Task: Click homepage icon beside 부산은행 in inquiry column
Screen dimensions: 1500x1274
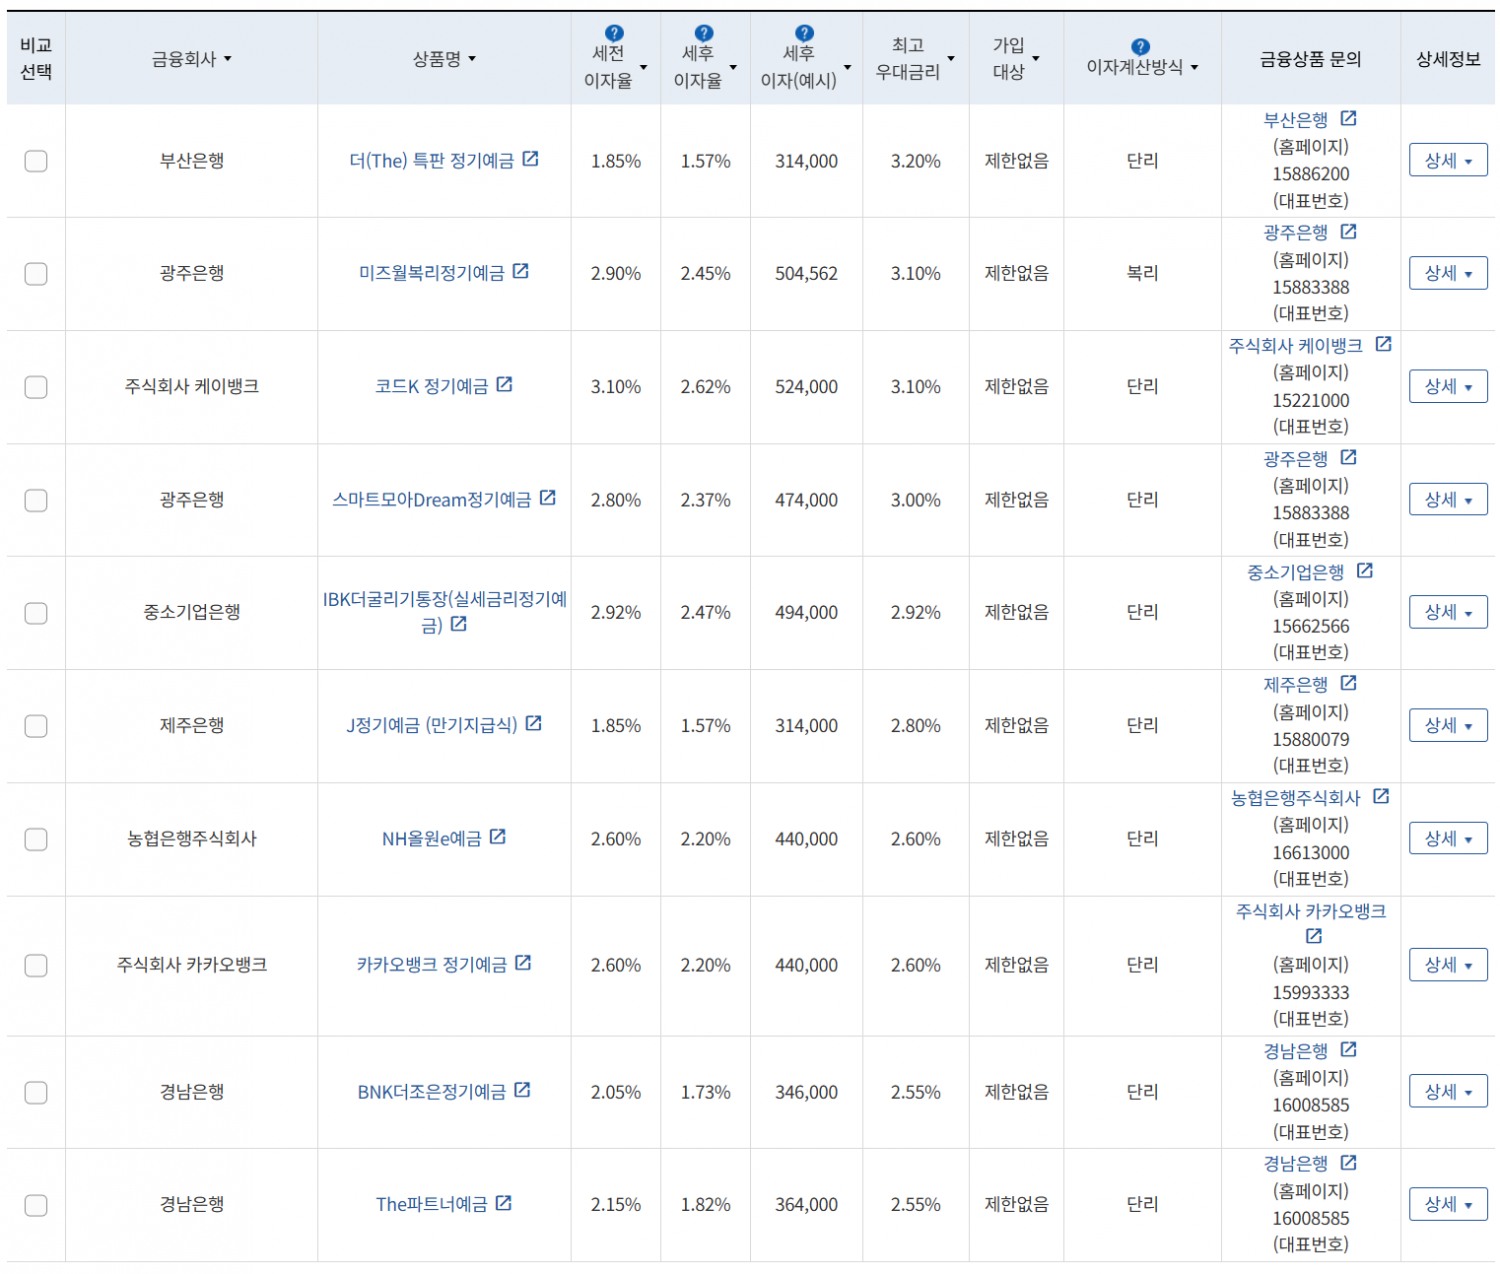Action: [1348, 119]
